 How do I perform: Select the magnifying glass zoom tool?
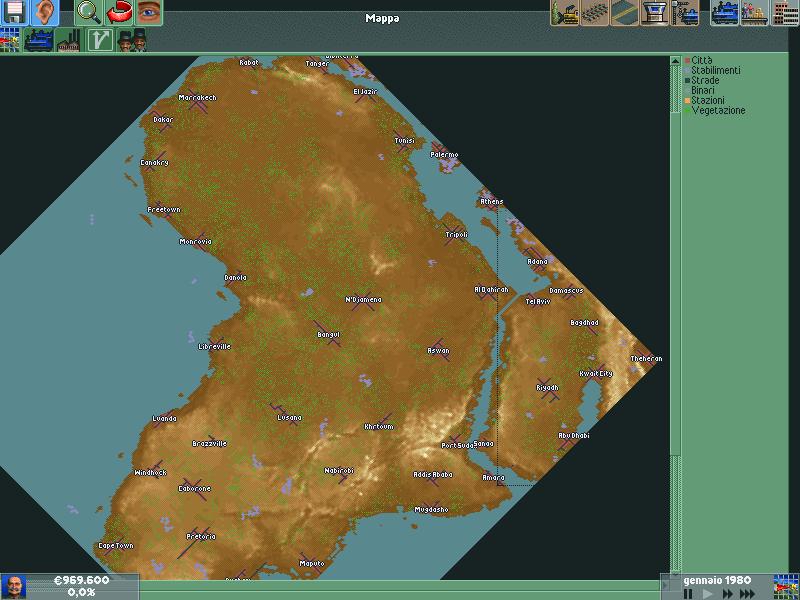pos(89,12)
